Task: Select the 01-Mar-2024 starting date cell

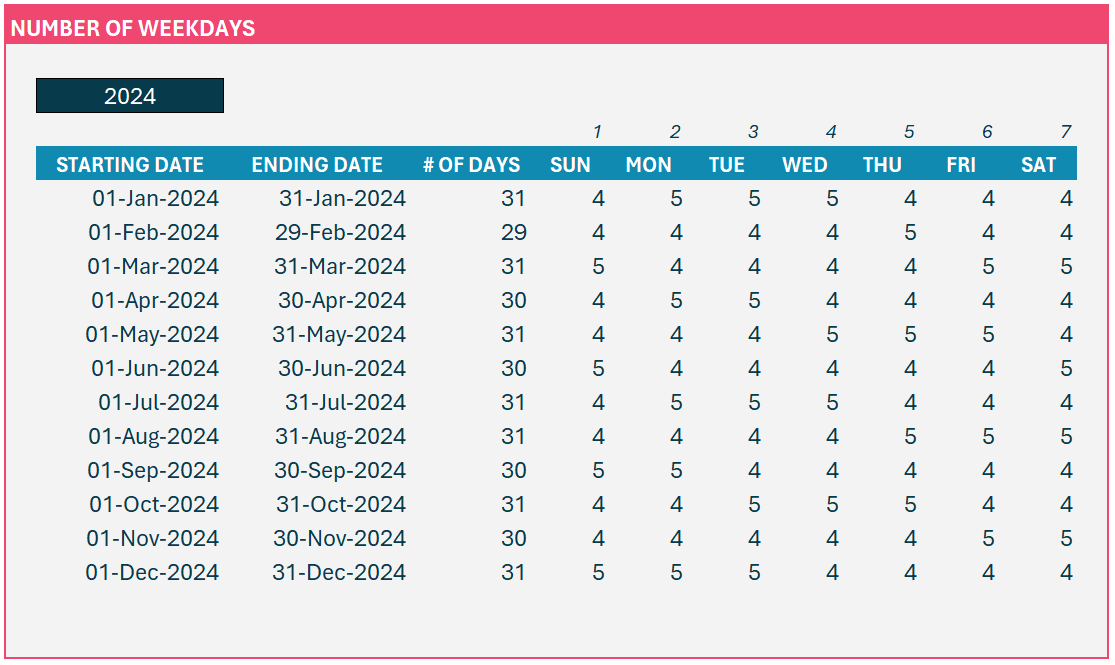Action: (153, 266)
